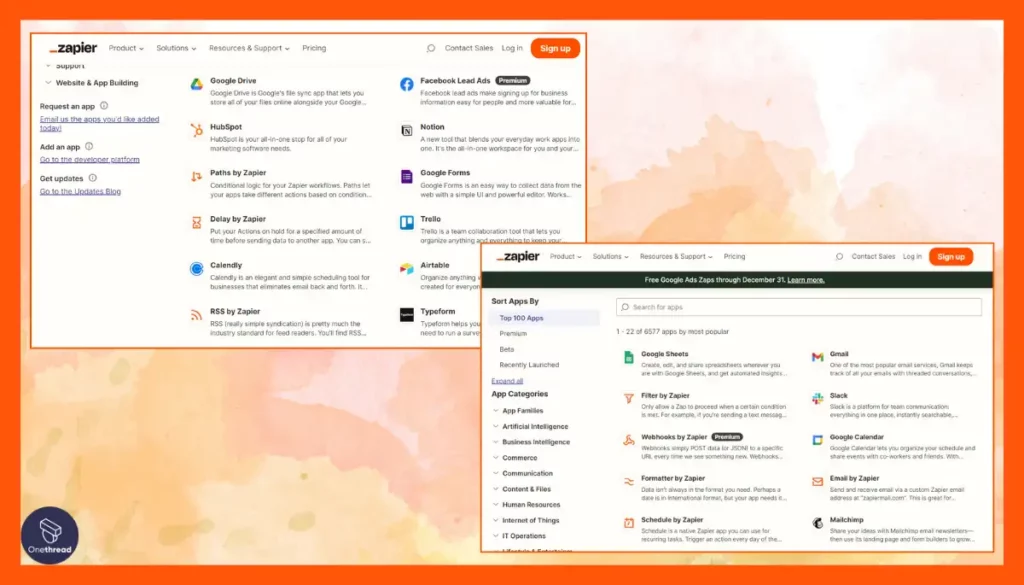This screenshot has height=585, width=1024.
Task: Open the Notion app icon
Action: pos(407,130)
